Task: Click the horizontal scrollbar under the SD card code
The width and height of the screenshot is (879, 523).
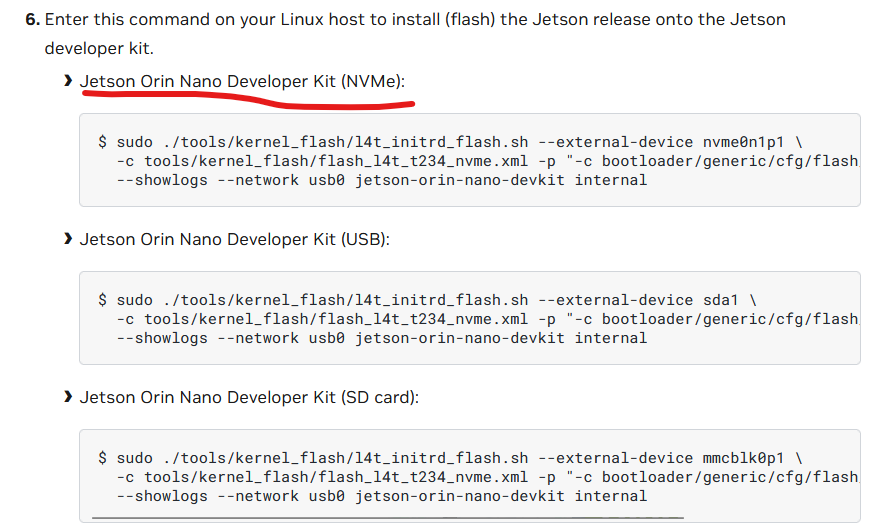Action: [388, 517]
